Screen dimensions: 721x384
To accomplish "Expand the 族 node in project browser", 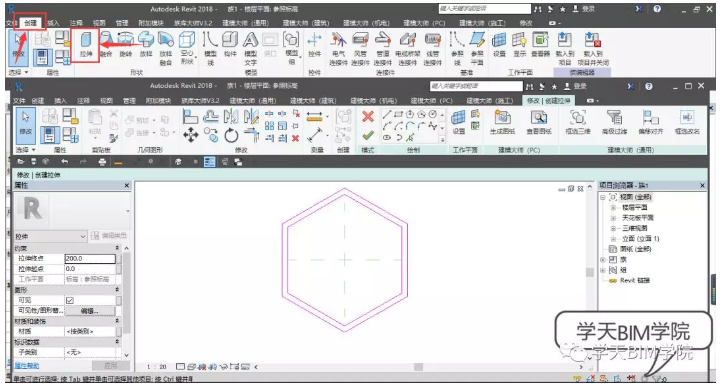I will click(x=603, y=260).
